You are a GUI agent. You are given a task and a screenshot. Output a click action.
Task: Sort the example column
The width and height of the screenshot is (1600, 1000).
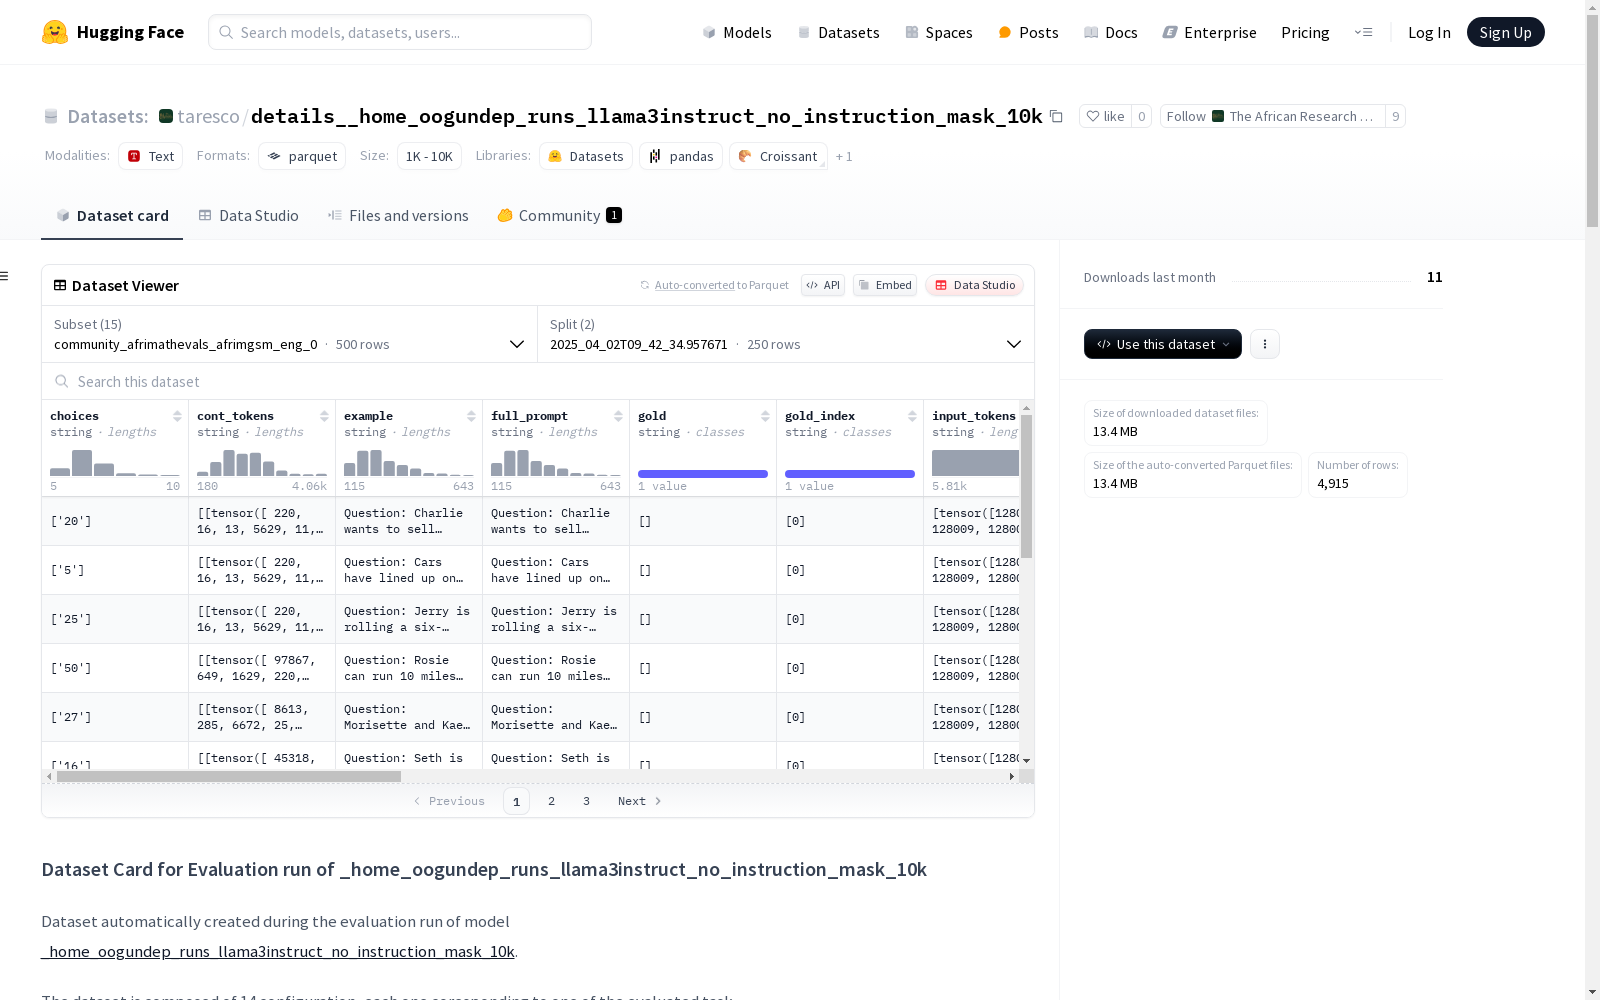(x=471, y=416)
